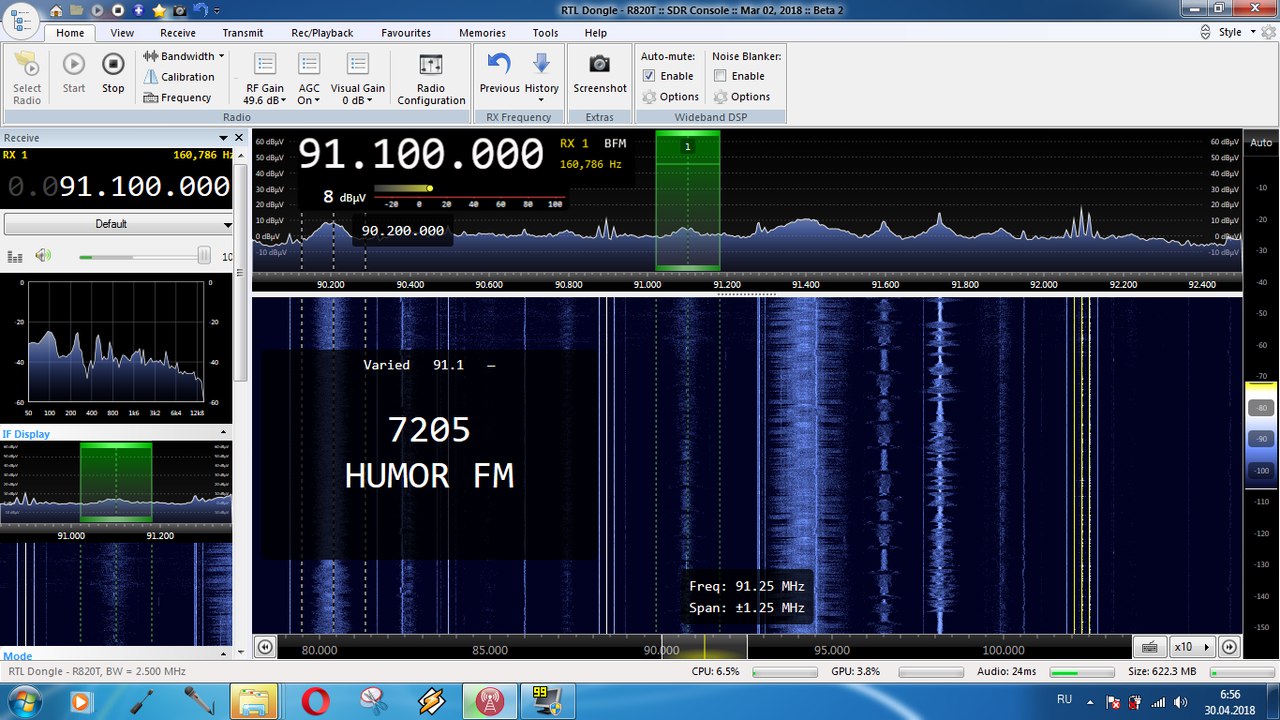Click the keyboard icon button near span bar
The image size is (1280, 720).
(x=1150, y=646)
